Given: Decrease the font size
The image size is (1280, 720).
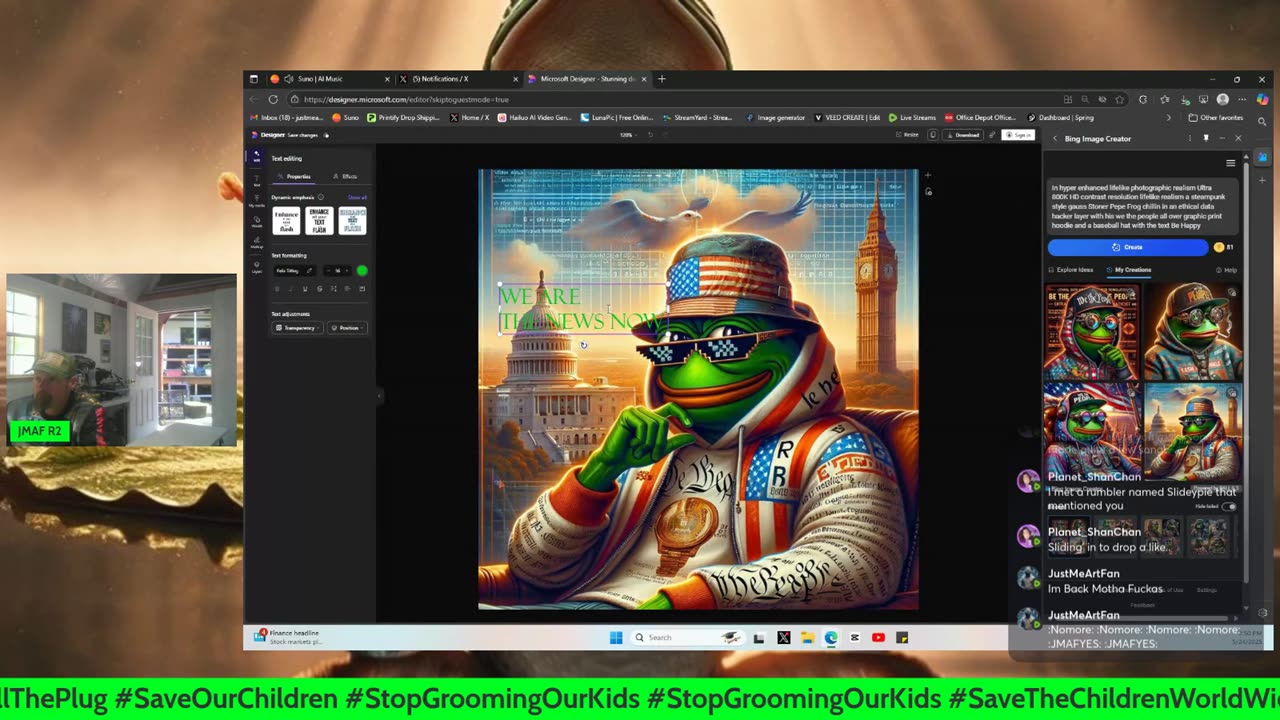Looking at the screenshot, I should [x=328, y=271].
